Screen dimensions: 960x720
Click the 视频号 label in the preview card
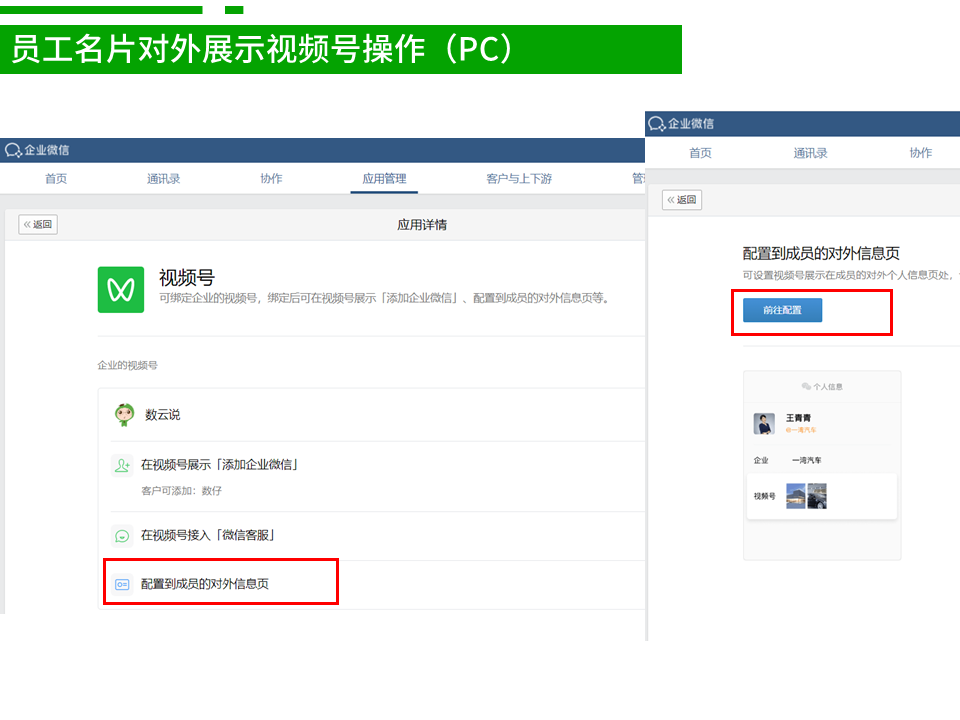[x=764, y=496]
